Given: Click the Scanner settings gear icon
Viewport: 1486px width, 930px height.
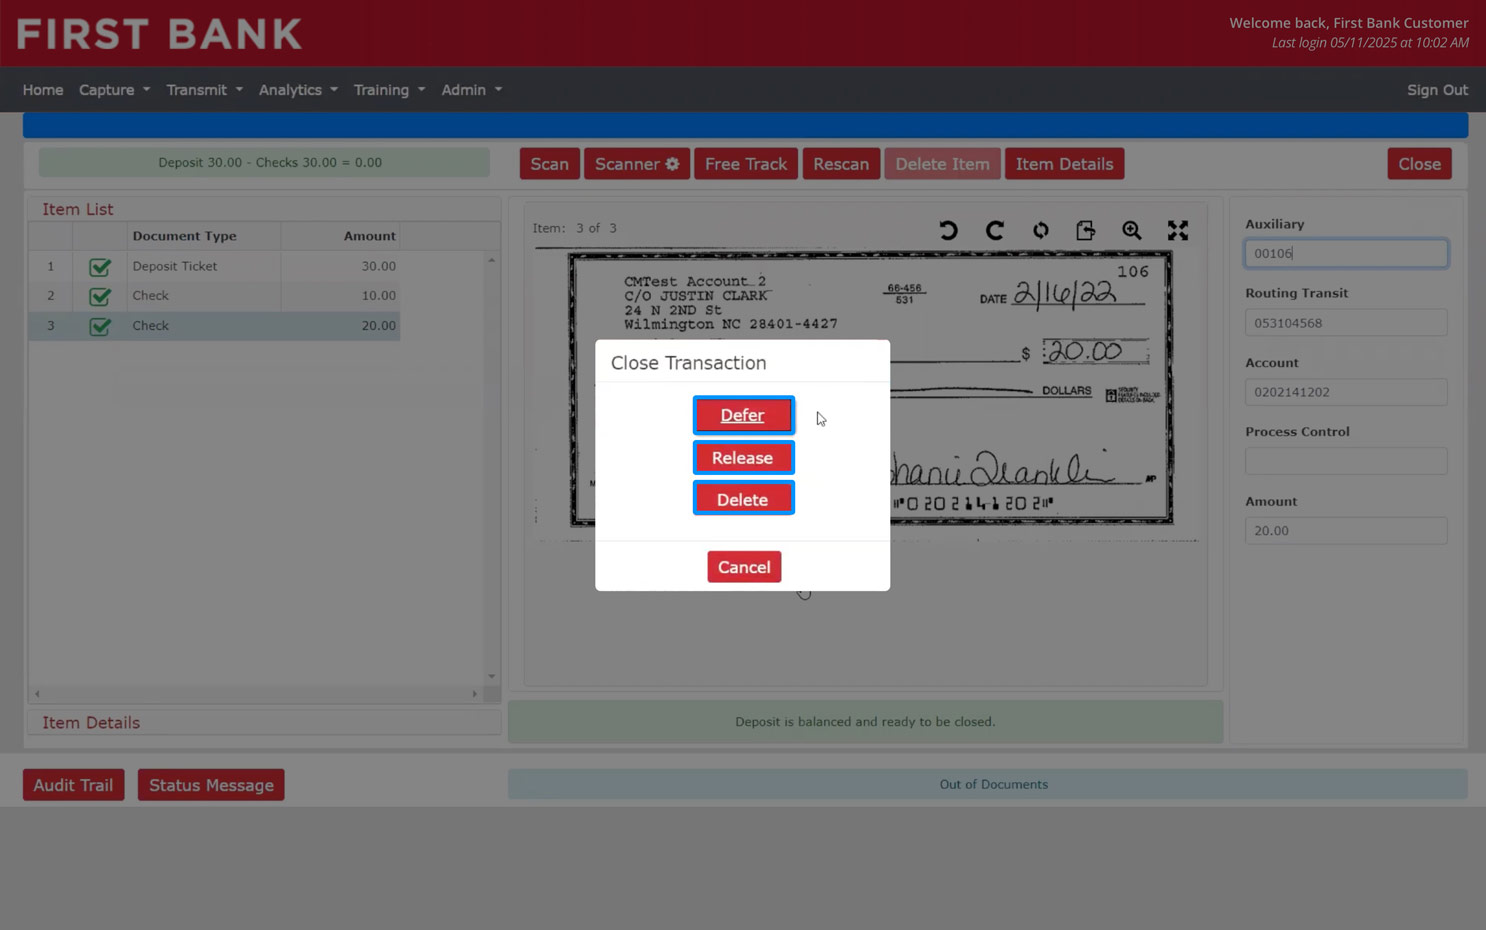Looking at the screenshot, I should pyautogui.click(x=672, y=164).
